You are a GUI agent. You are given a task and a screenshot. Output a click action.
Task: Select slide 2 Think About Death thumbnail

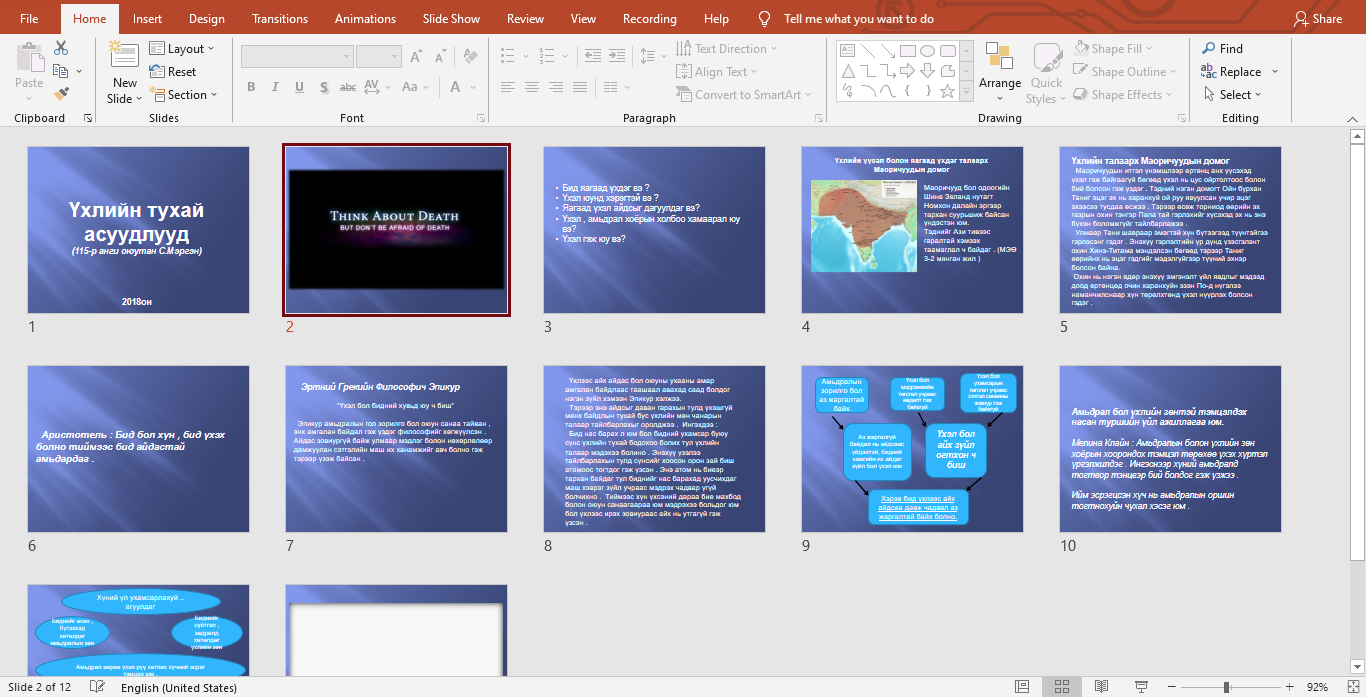coord(396,230)
